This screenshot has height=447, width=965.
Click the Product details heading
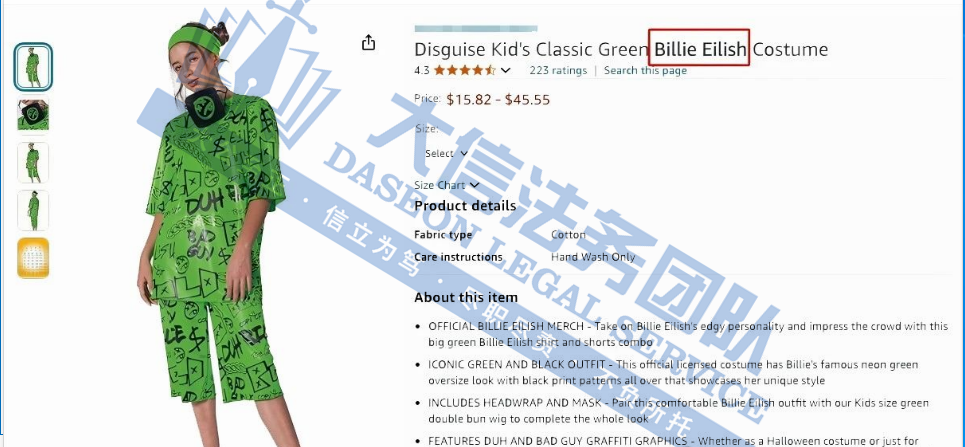[x=465, y=206]
